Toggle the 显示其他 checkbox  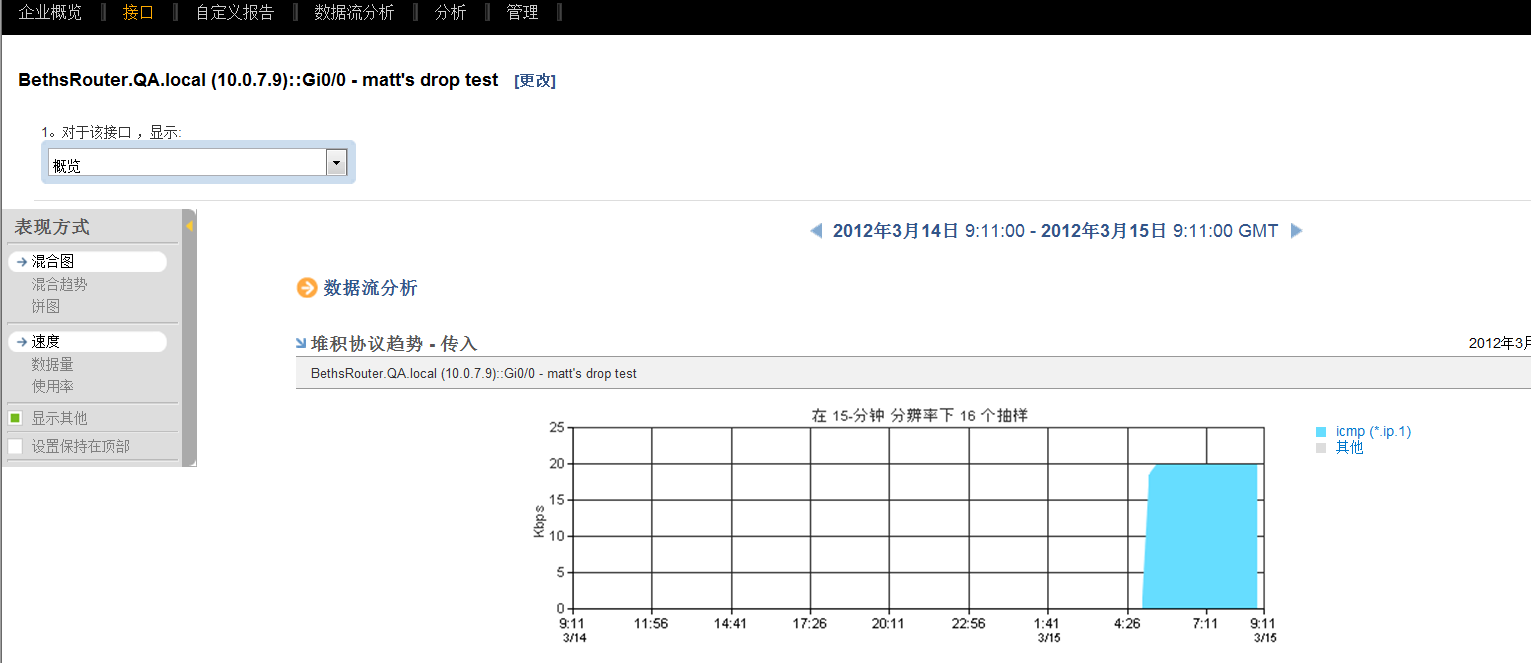coord(15,418)
